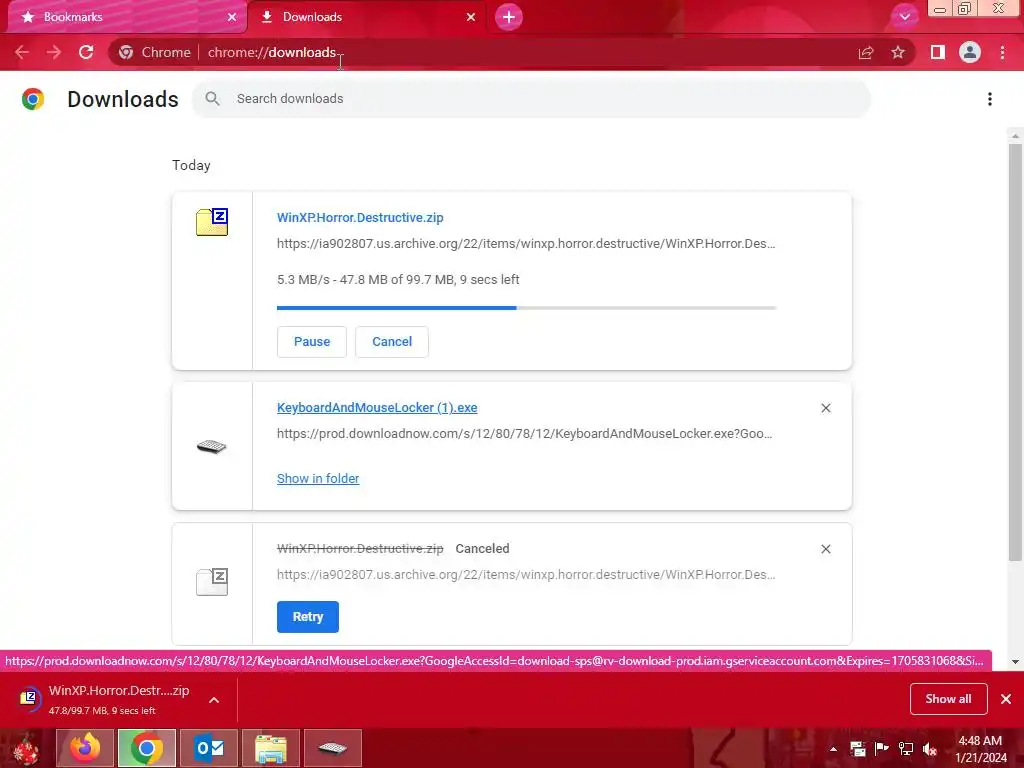The image size is (1024, 768).
Task: Click the vertical page scrollbar thumb
Action: click(1015, 353)
